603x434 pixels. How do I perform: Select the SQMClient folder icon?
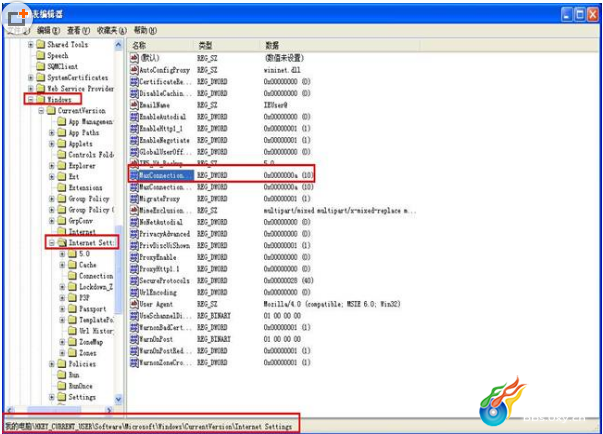point(40,67)
